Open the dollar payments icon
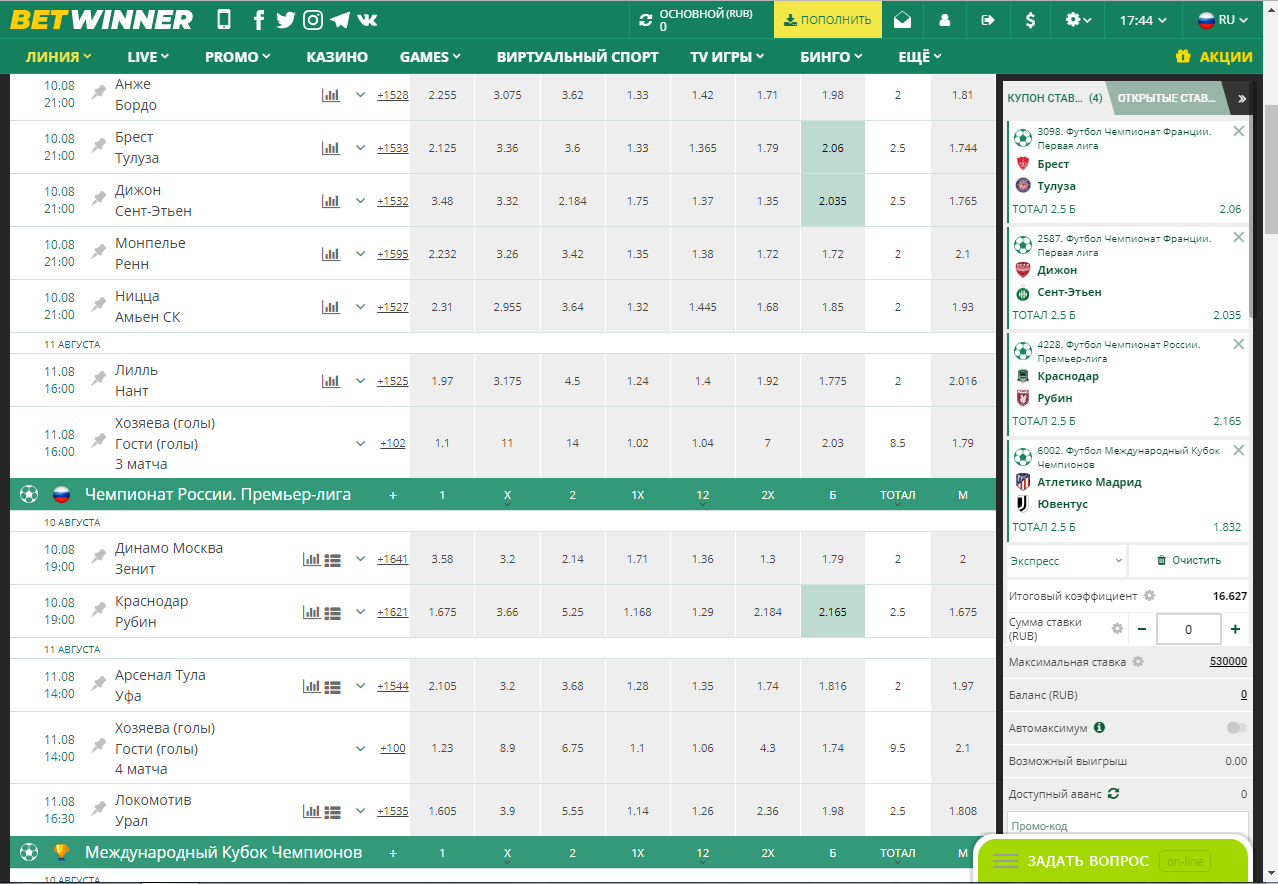The height and width of the screenshot is (884, 1278). click(1031, 20)
